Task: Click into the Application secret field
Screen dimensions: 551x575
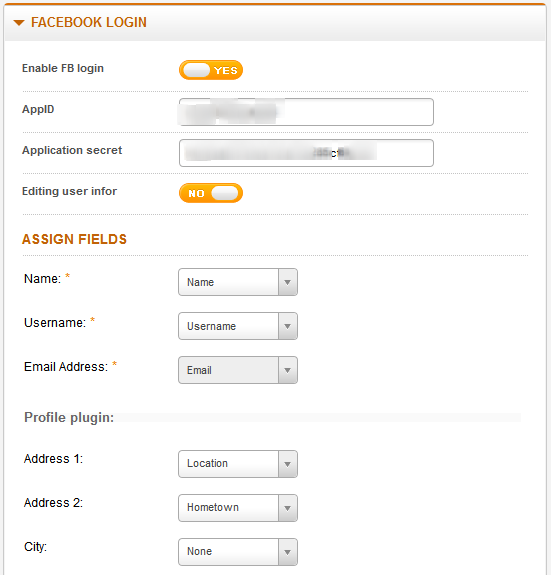Action: (306, 153)
